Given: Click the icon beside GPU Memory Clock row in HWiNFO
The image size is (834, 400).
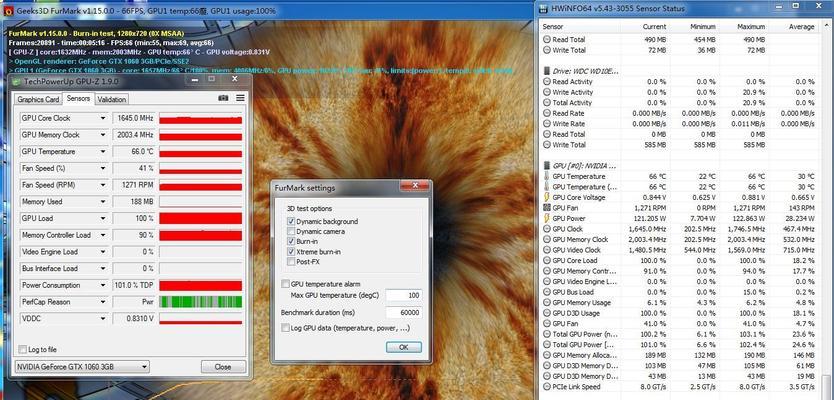Looking at the screenshot, I should [547, 239].
